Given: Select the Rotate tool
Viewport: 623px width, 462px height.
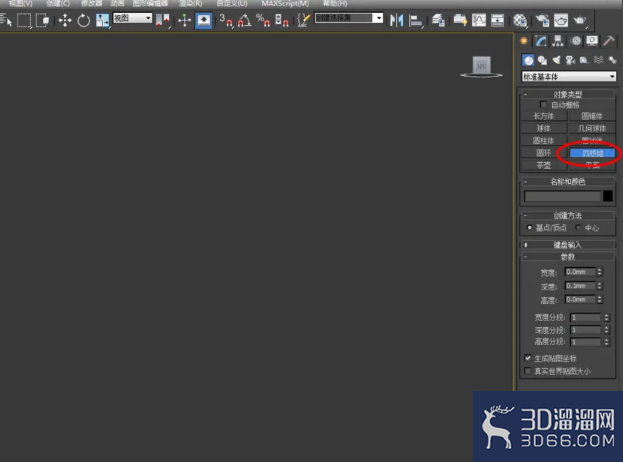Looking at the screenshot, I should coord(83,20).
